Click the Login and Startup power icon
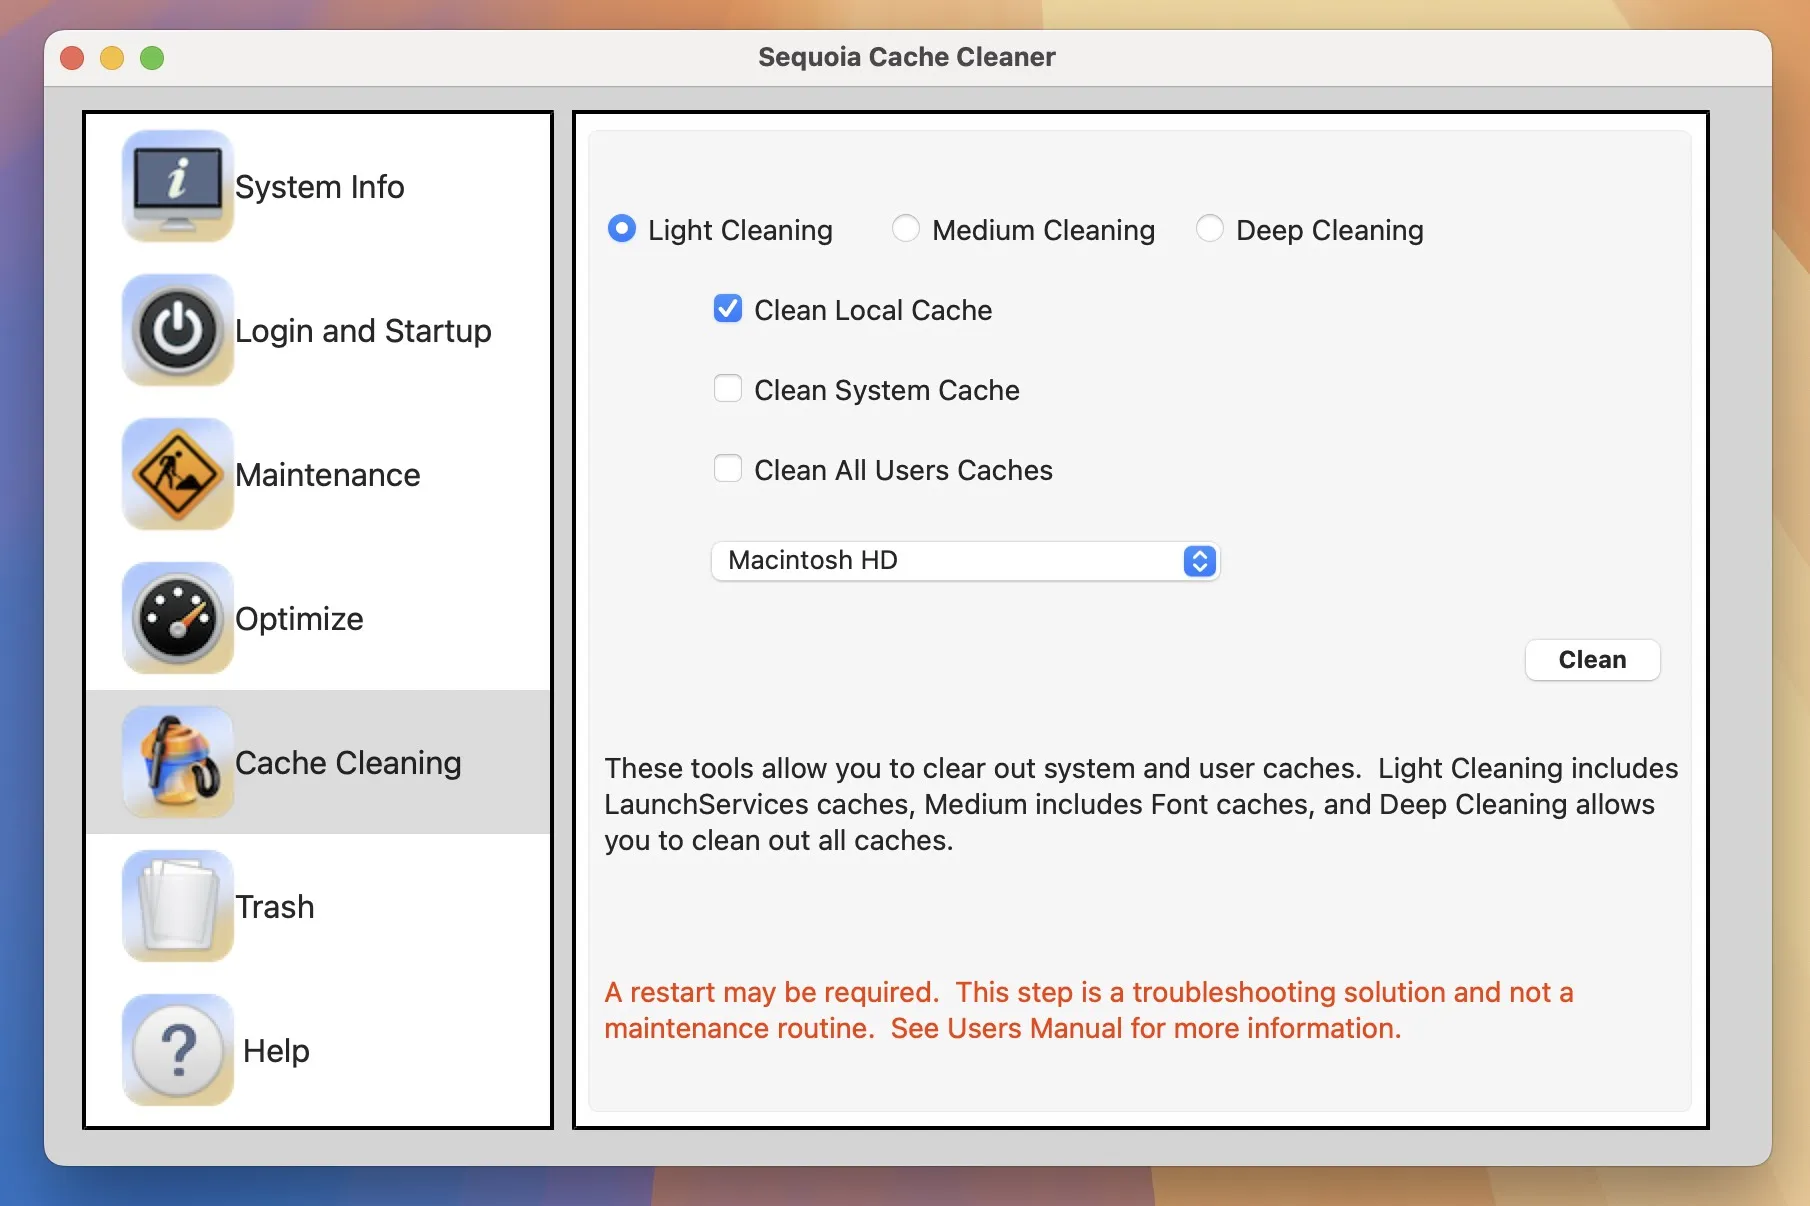 click(x=178, y=330)
